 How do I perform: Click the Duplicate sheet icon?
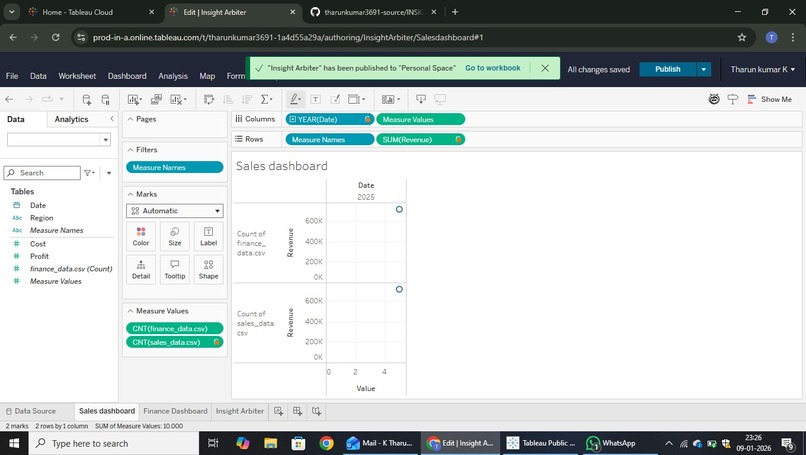(156, 99)
